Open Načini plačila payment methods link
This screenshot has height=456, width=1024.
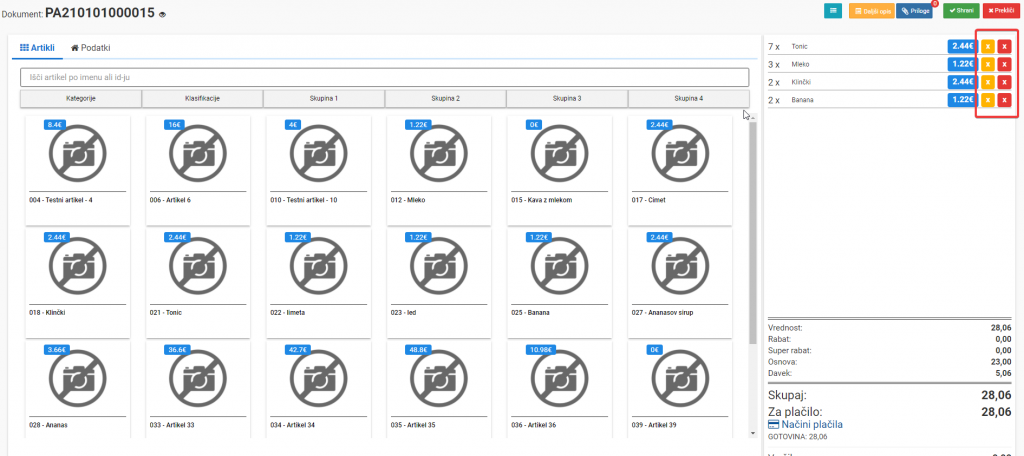(805, 425)
